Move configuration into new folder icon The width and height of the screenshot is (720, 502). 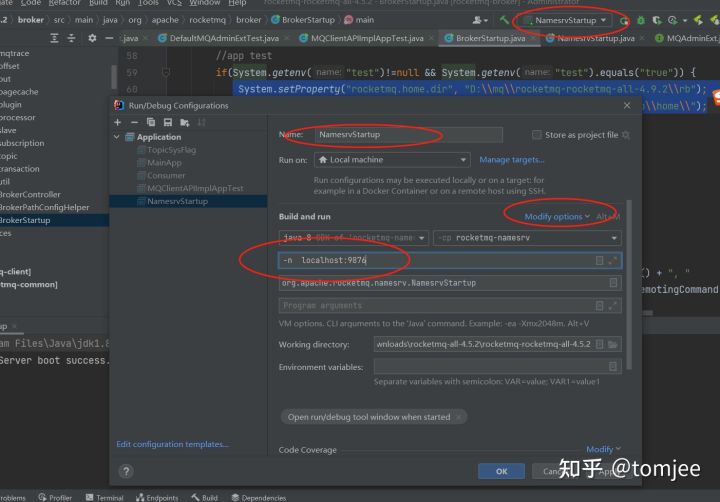pyautogui.click(x=185, y=122)
